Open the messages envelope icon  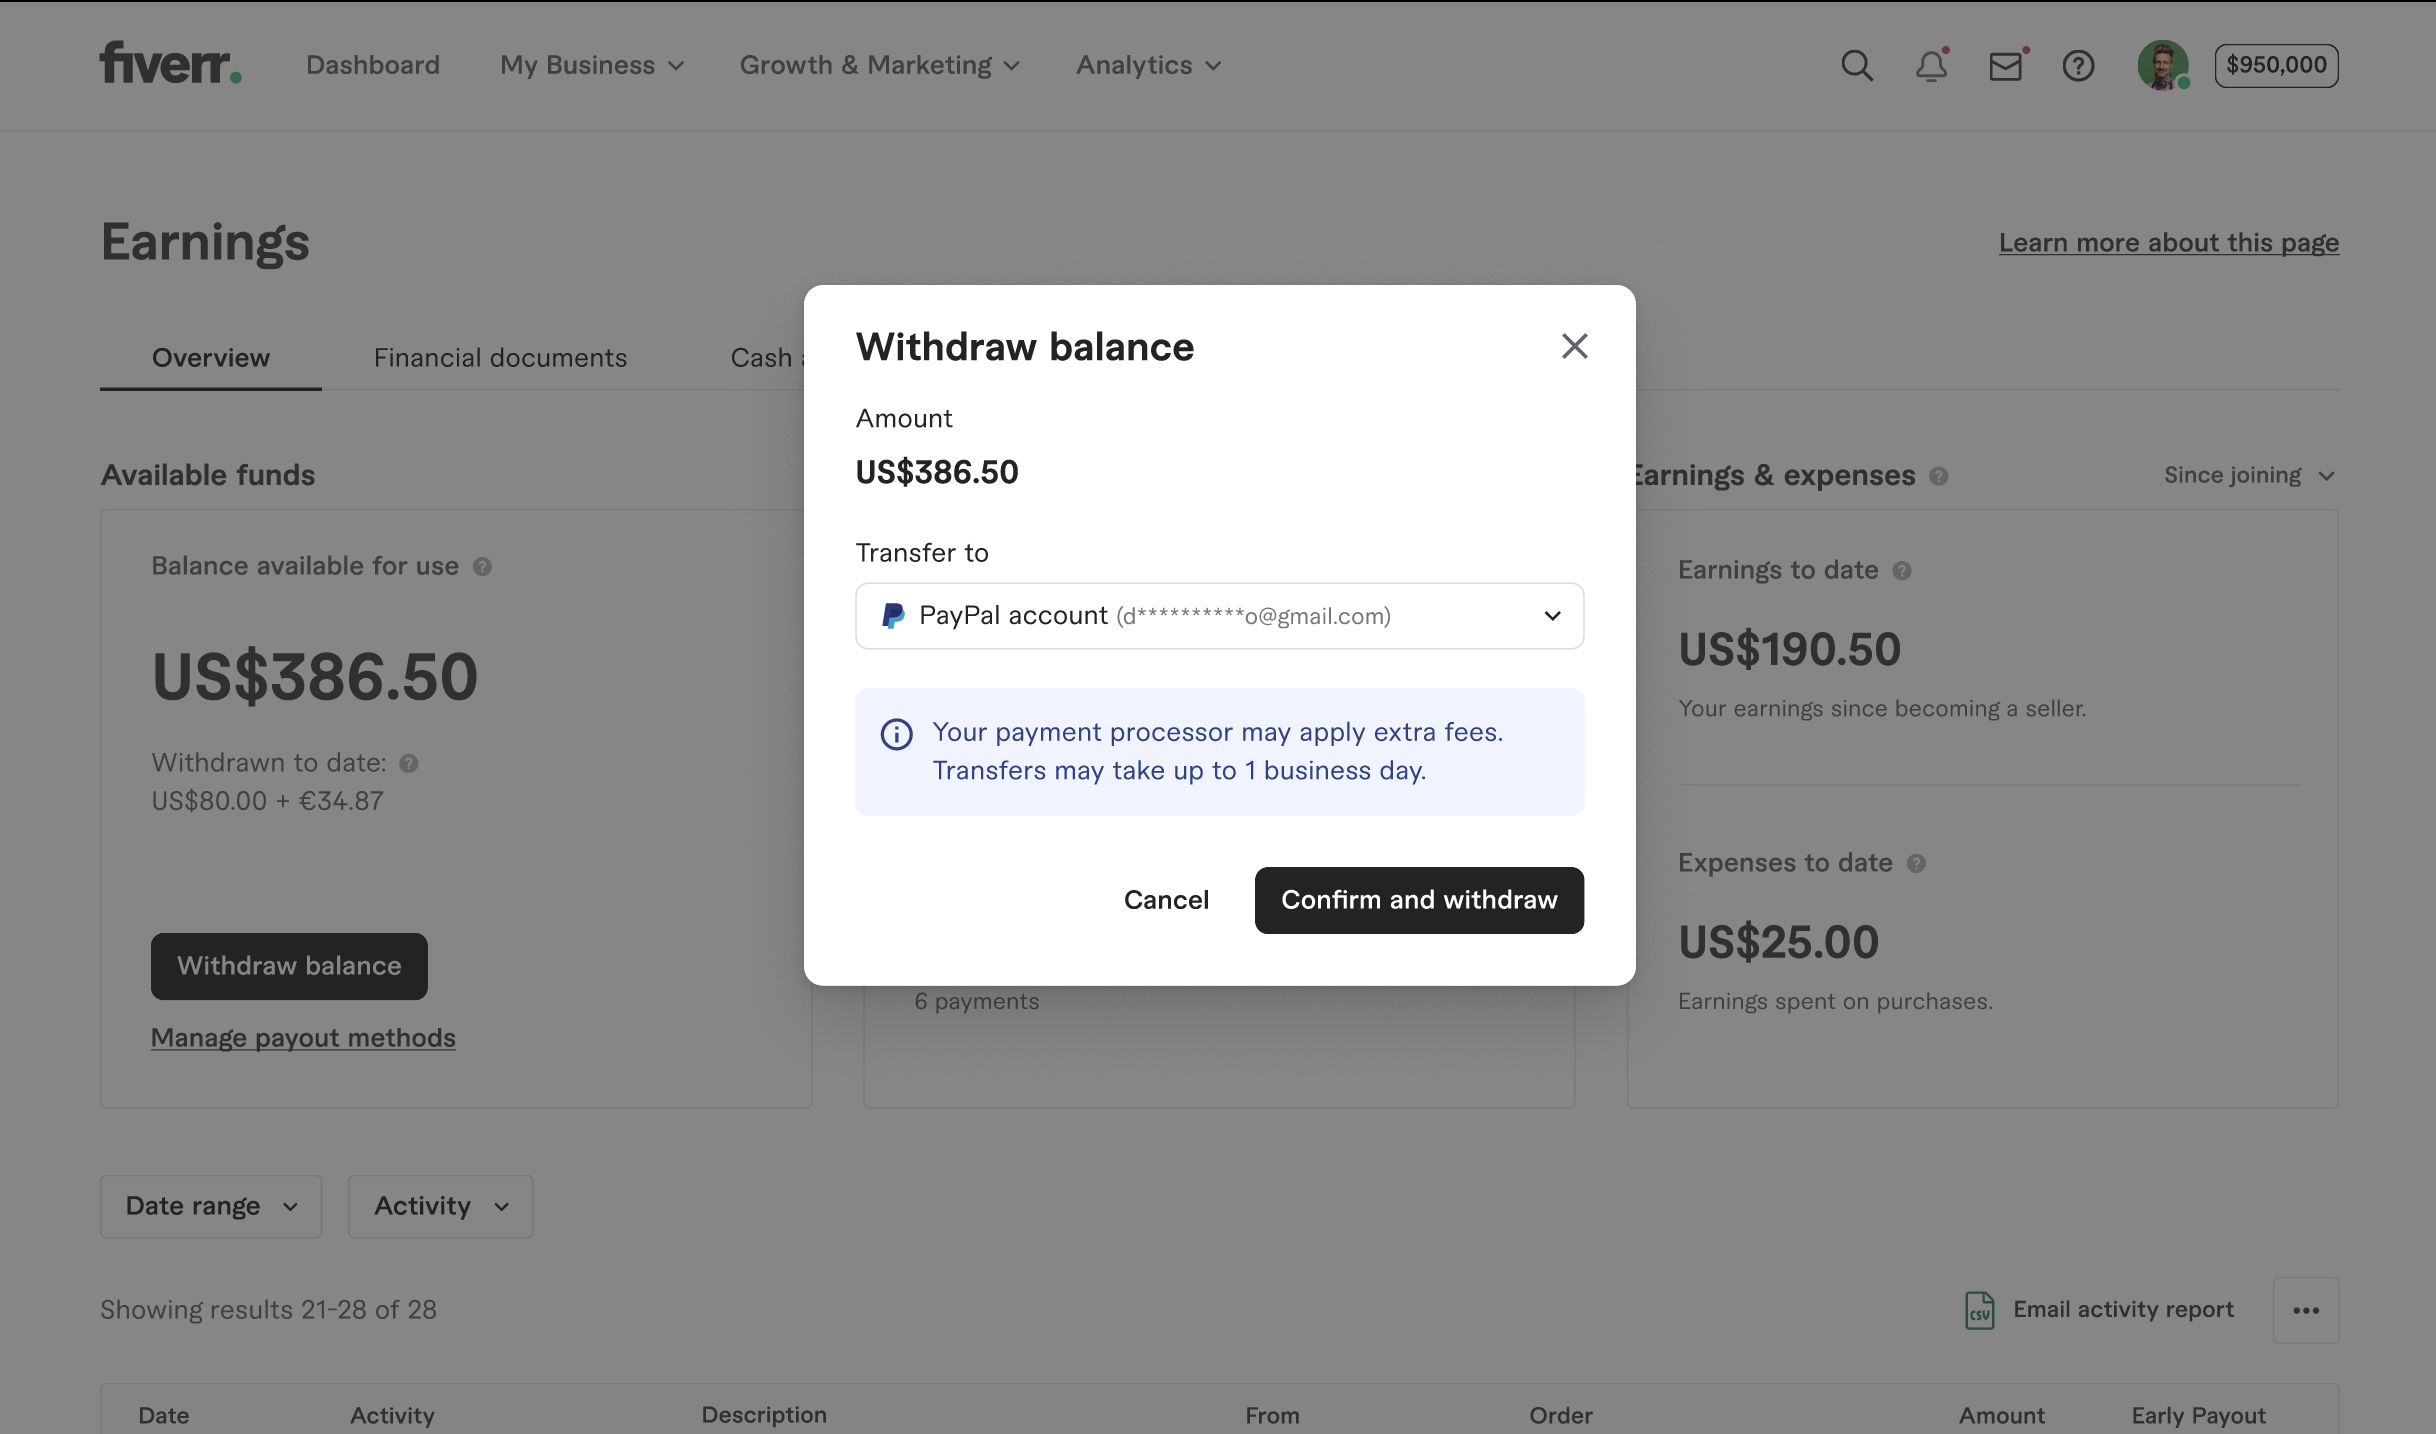point(2005,66)
